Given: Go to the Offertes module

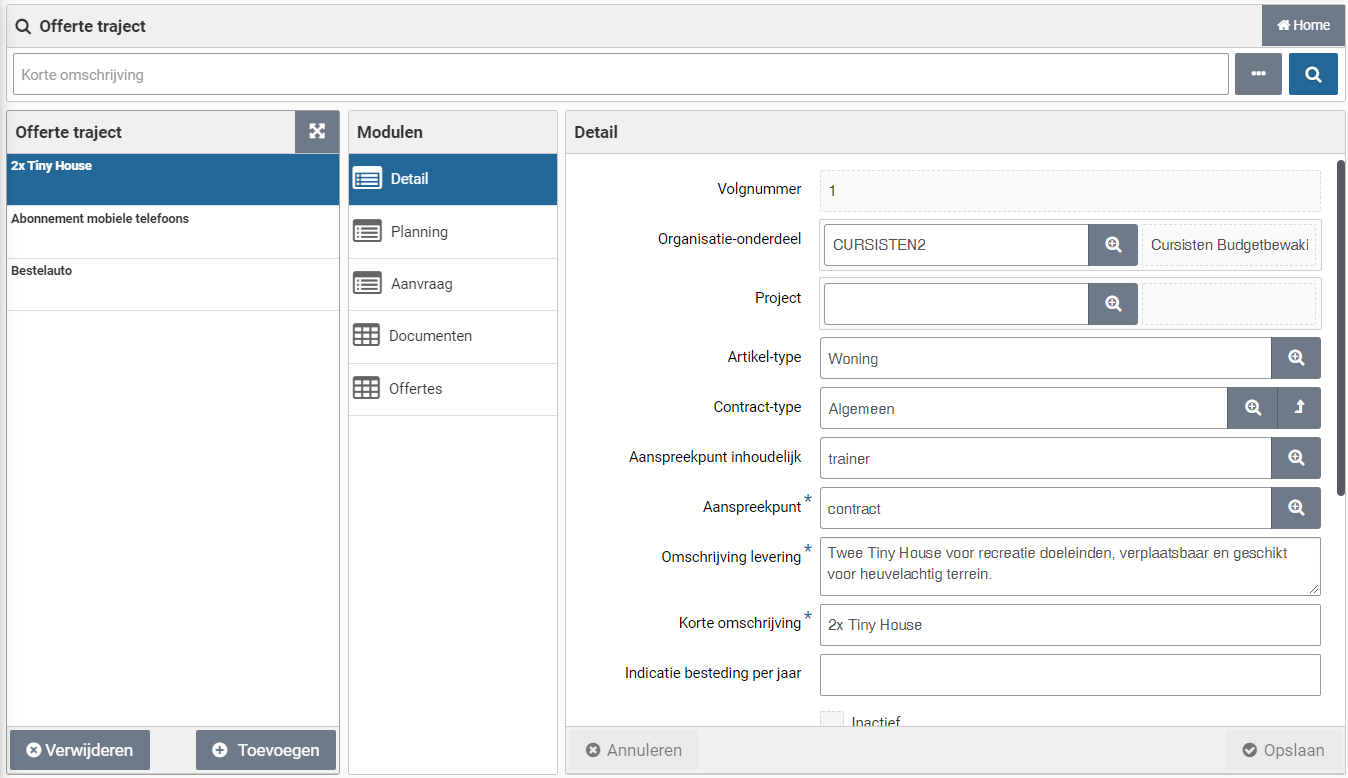Looking at the screenshot, I should point(415,389).
